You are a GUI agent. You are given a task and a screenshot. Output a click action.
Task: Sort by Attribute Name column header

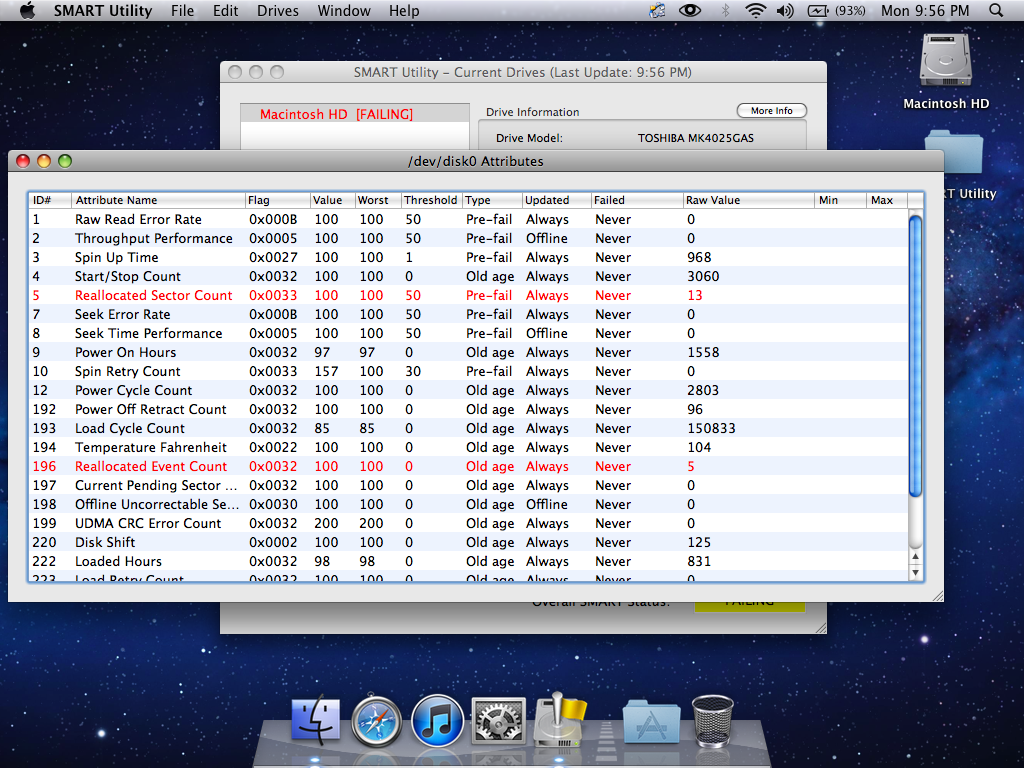158,200
